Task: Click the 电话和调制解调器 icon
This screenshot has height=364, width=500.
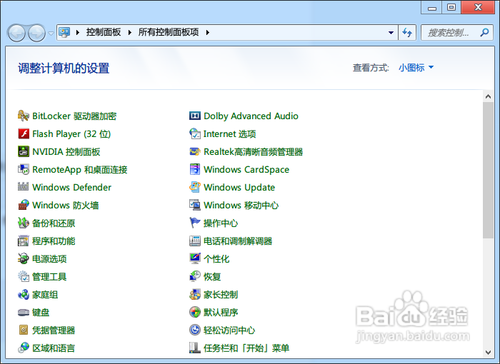Action: [195, 241]
